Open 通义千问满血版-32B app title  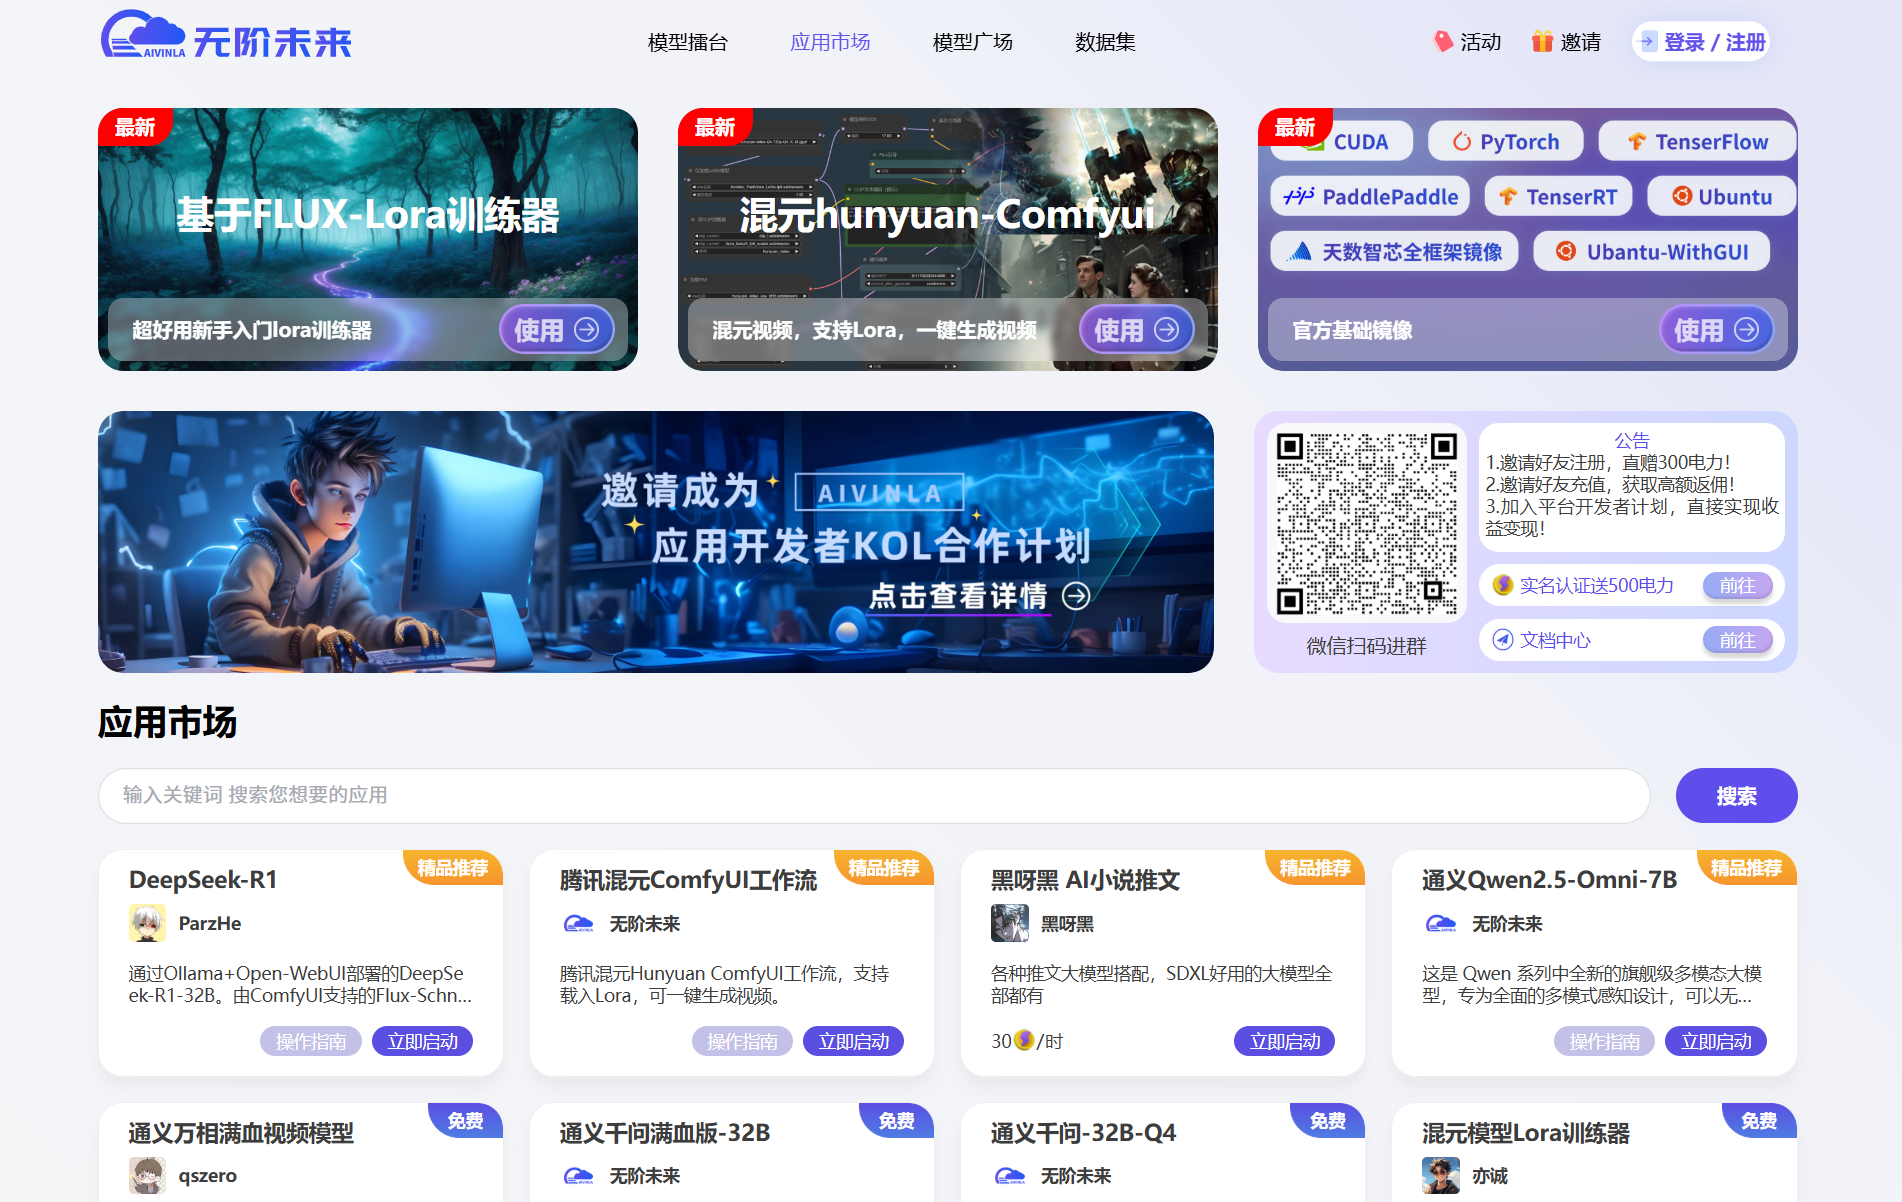pos(665,1132)
